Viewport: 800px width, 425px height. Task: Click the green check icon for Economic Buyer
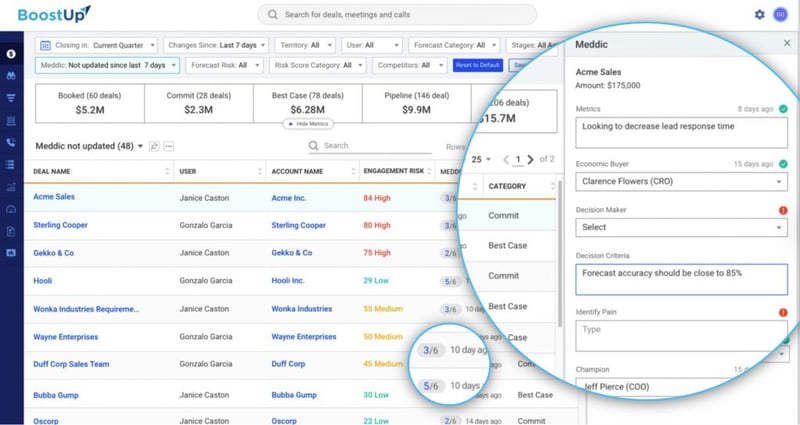(x=783, y=164)
